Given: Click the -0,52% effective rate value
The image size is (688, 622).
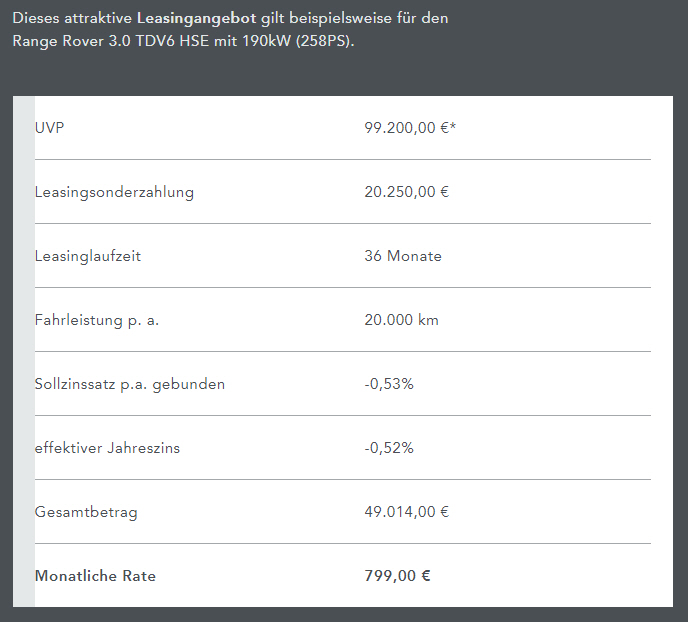Looking at the screenshot, I should click(389, 448).
